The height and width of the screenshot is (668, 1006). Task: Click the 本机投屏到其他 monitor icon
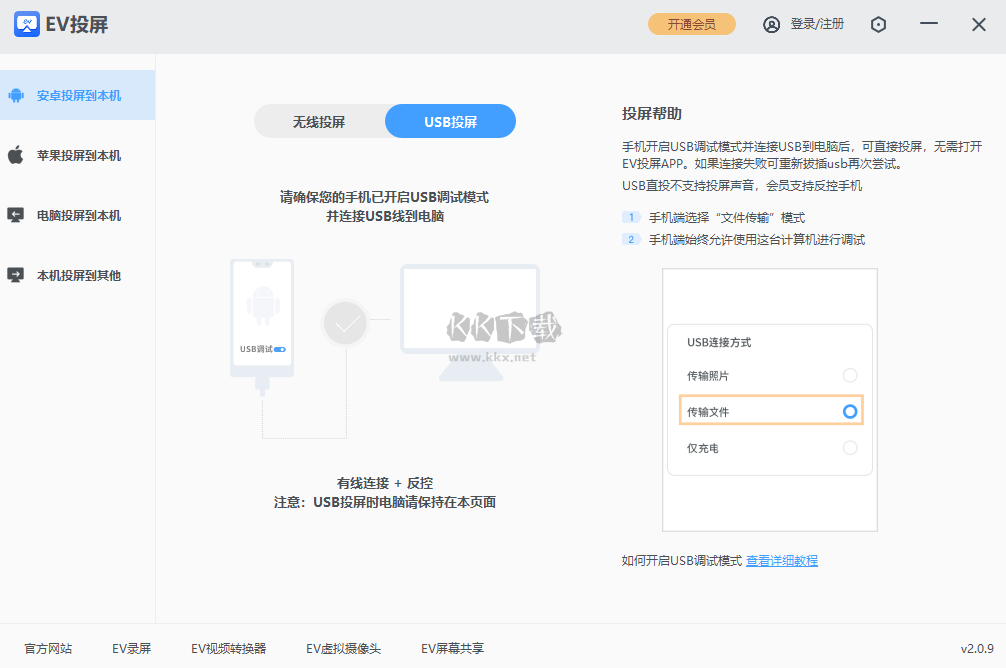[x=15, y=275]
